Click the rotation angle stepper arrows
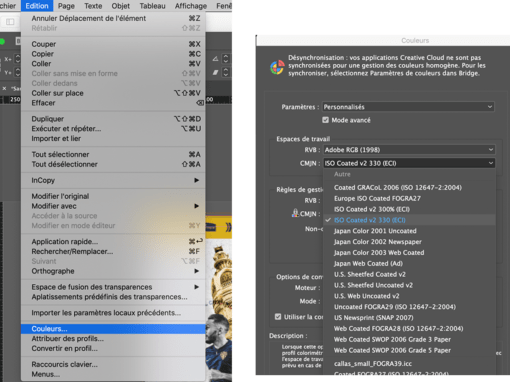The image size is (510, 382). point(226,59)
